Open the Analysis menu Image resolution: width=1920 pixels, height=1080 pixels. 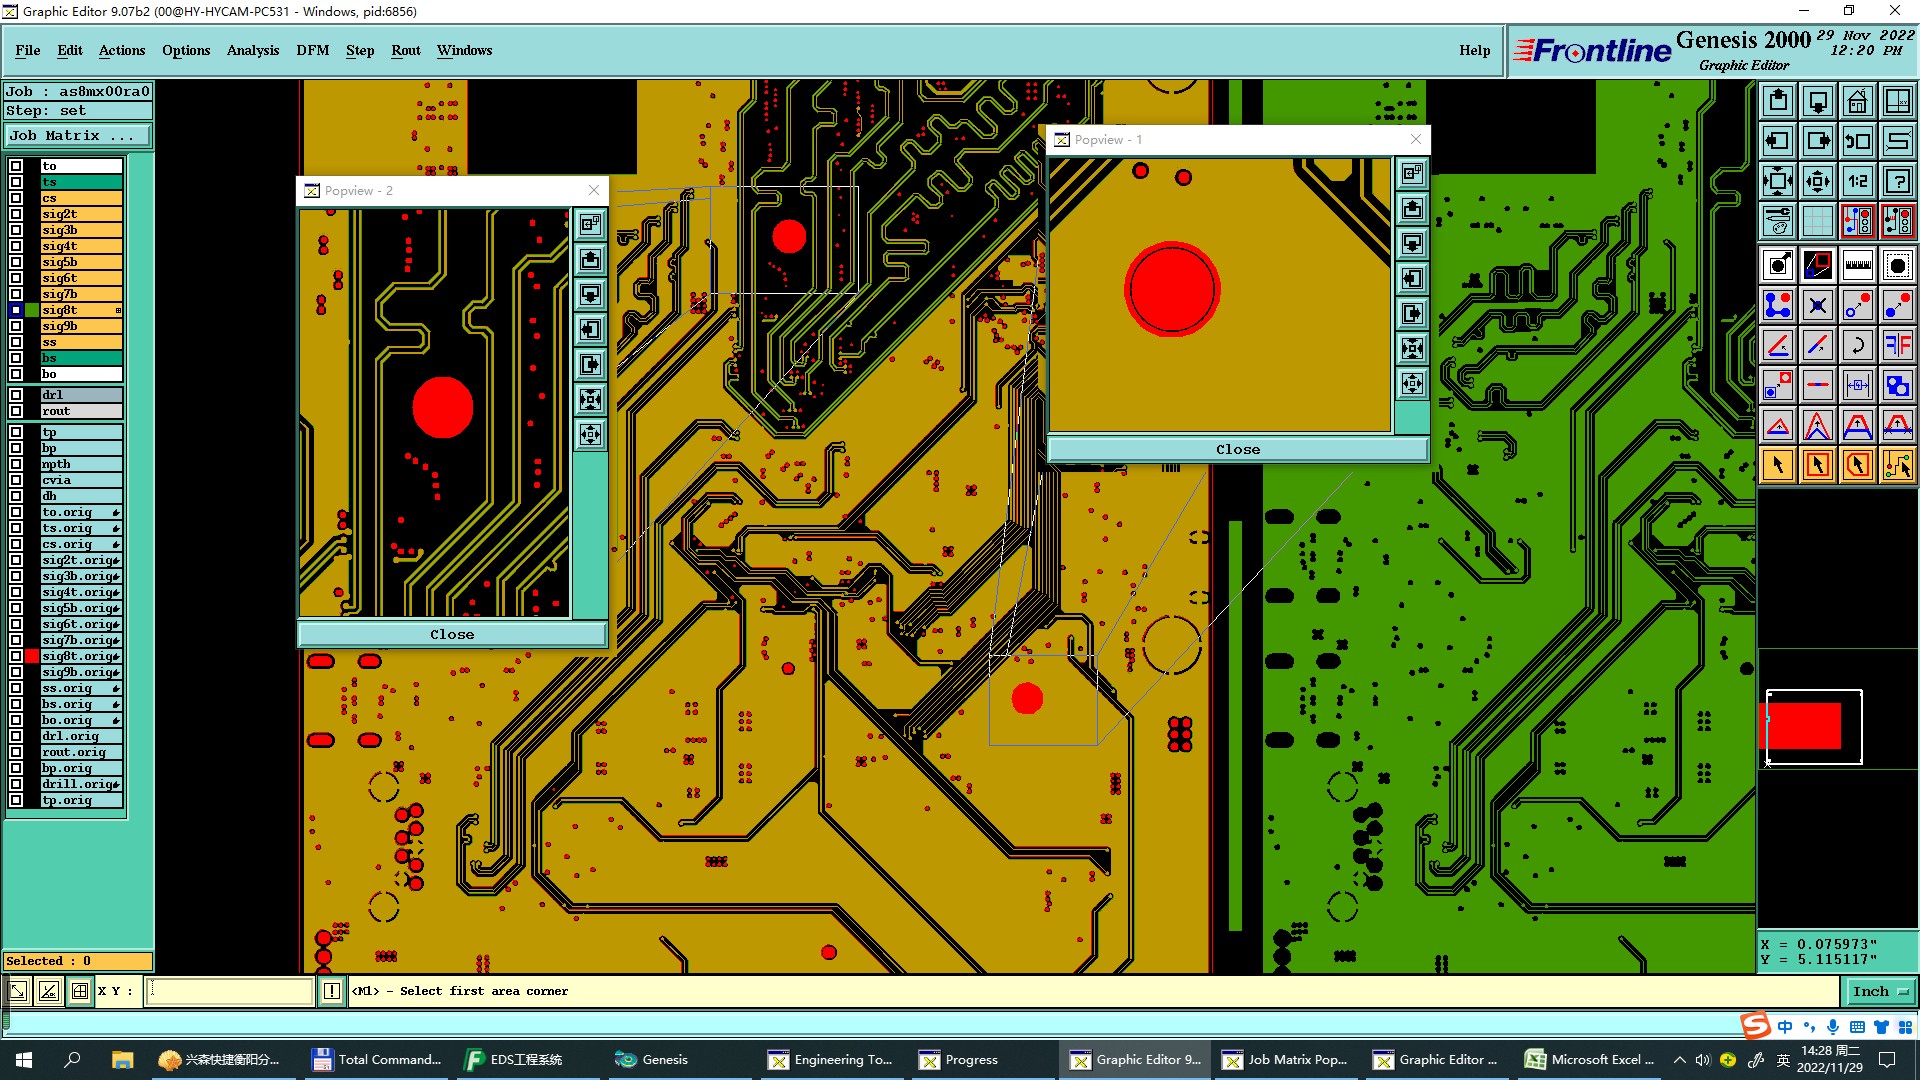pos(252,50)
